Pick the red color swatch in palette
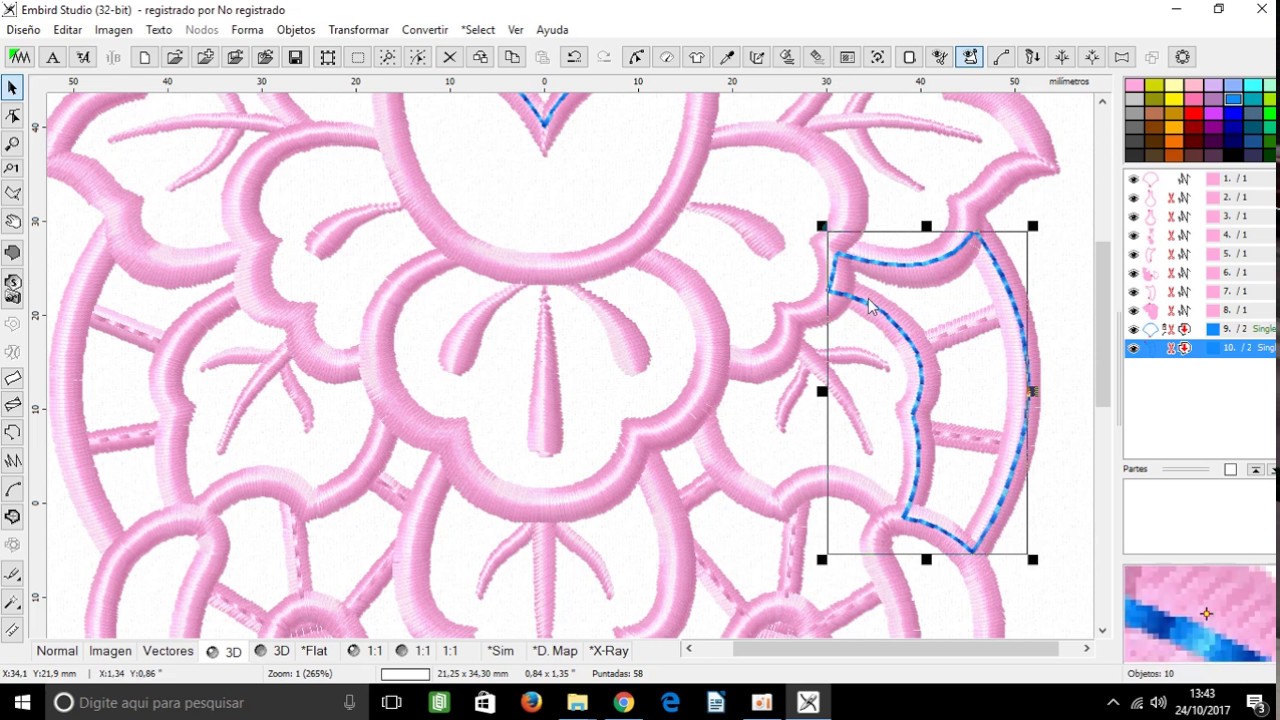Image resolution: width=1280 pixels, height=720 pixels. (1193, 113)
